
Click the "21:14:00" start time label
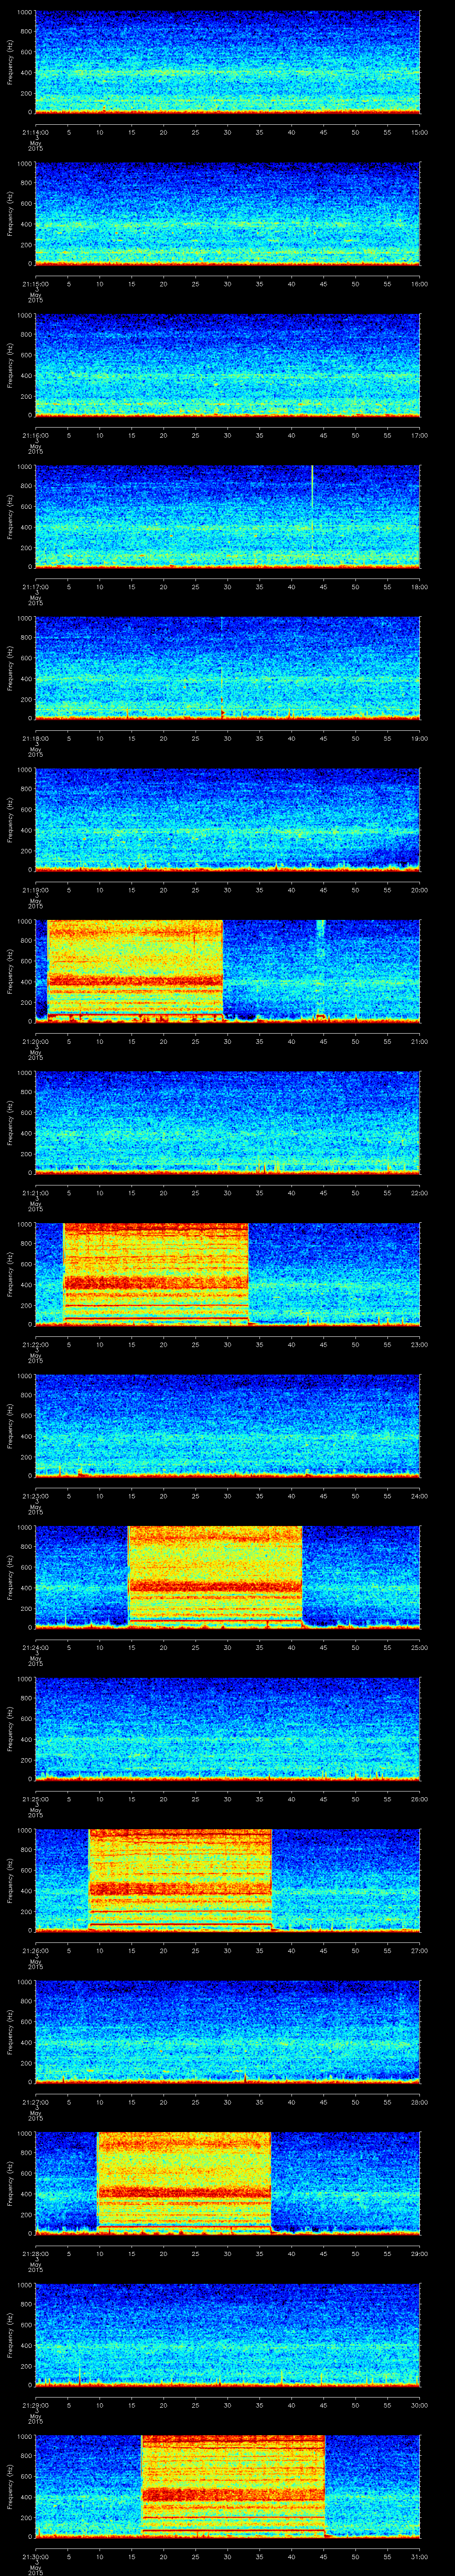pyautogui.click(x=35, y=132)
